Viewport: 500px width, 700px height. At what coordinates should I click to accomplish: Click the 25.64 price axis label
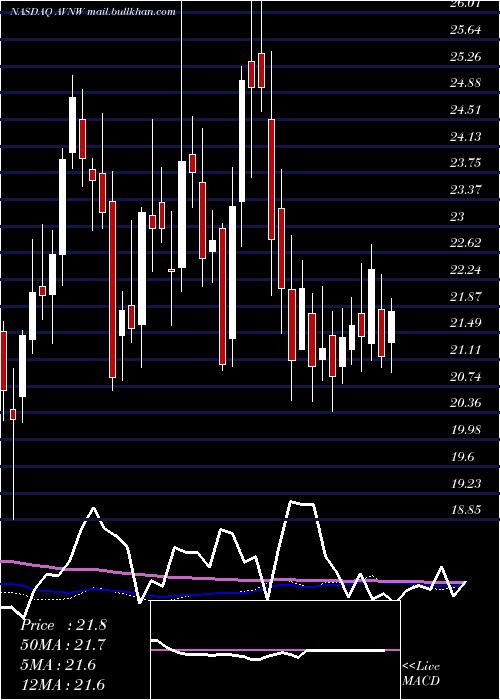(466, 30)
